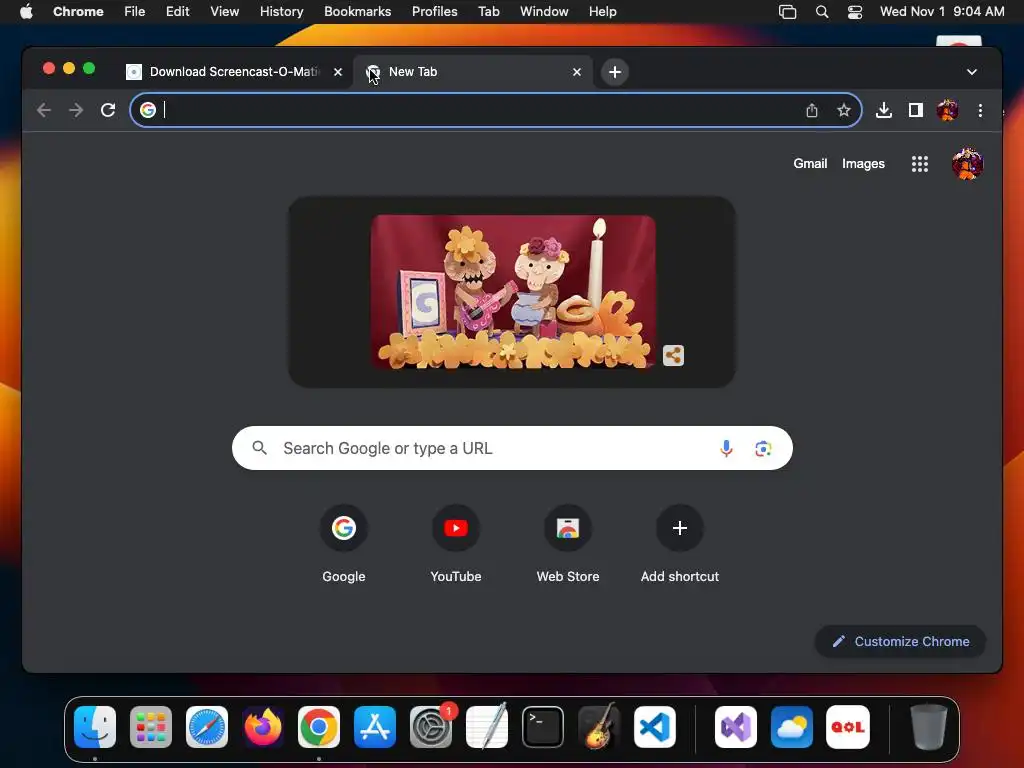The image size is (1024, 768).
Task: Open System Settings from the Dock
Action: [x=431, y=727]
